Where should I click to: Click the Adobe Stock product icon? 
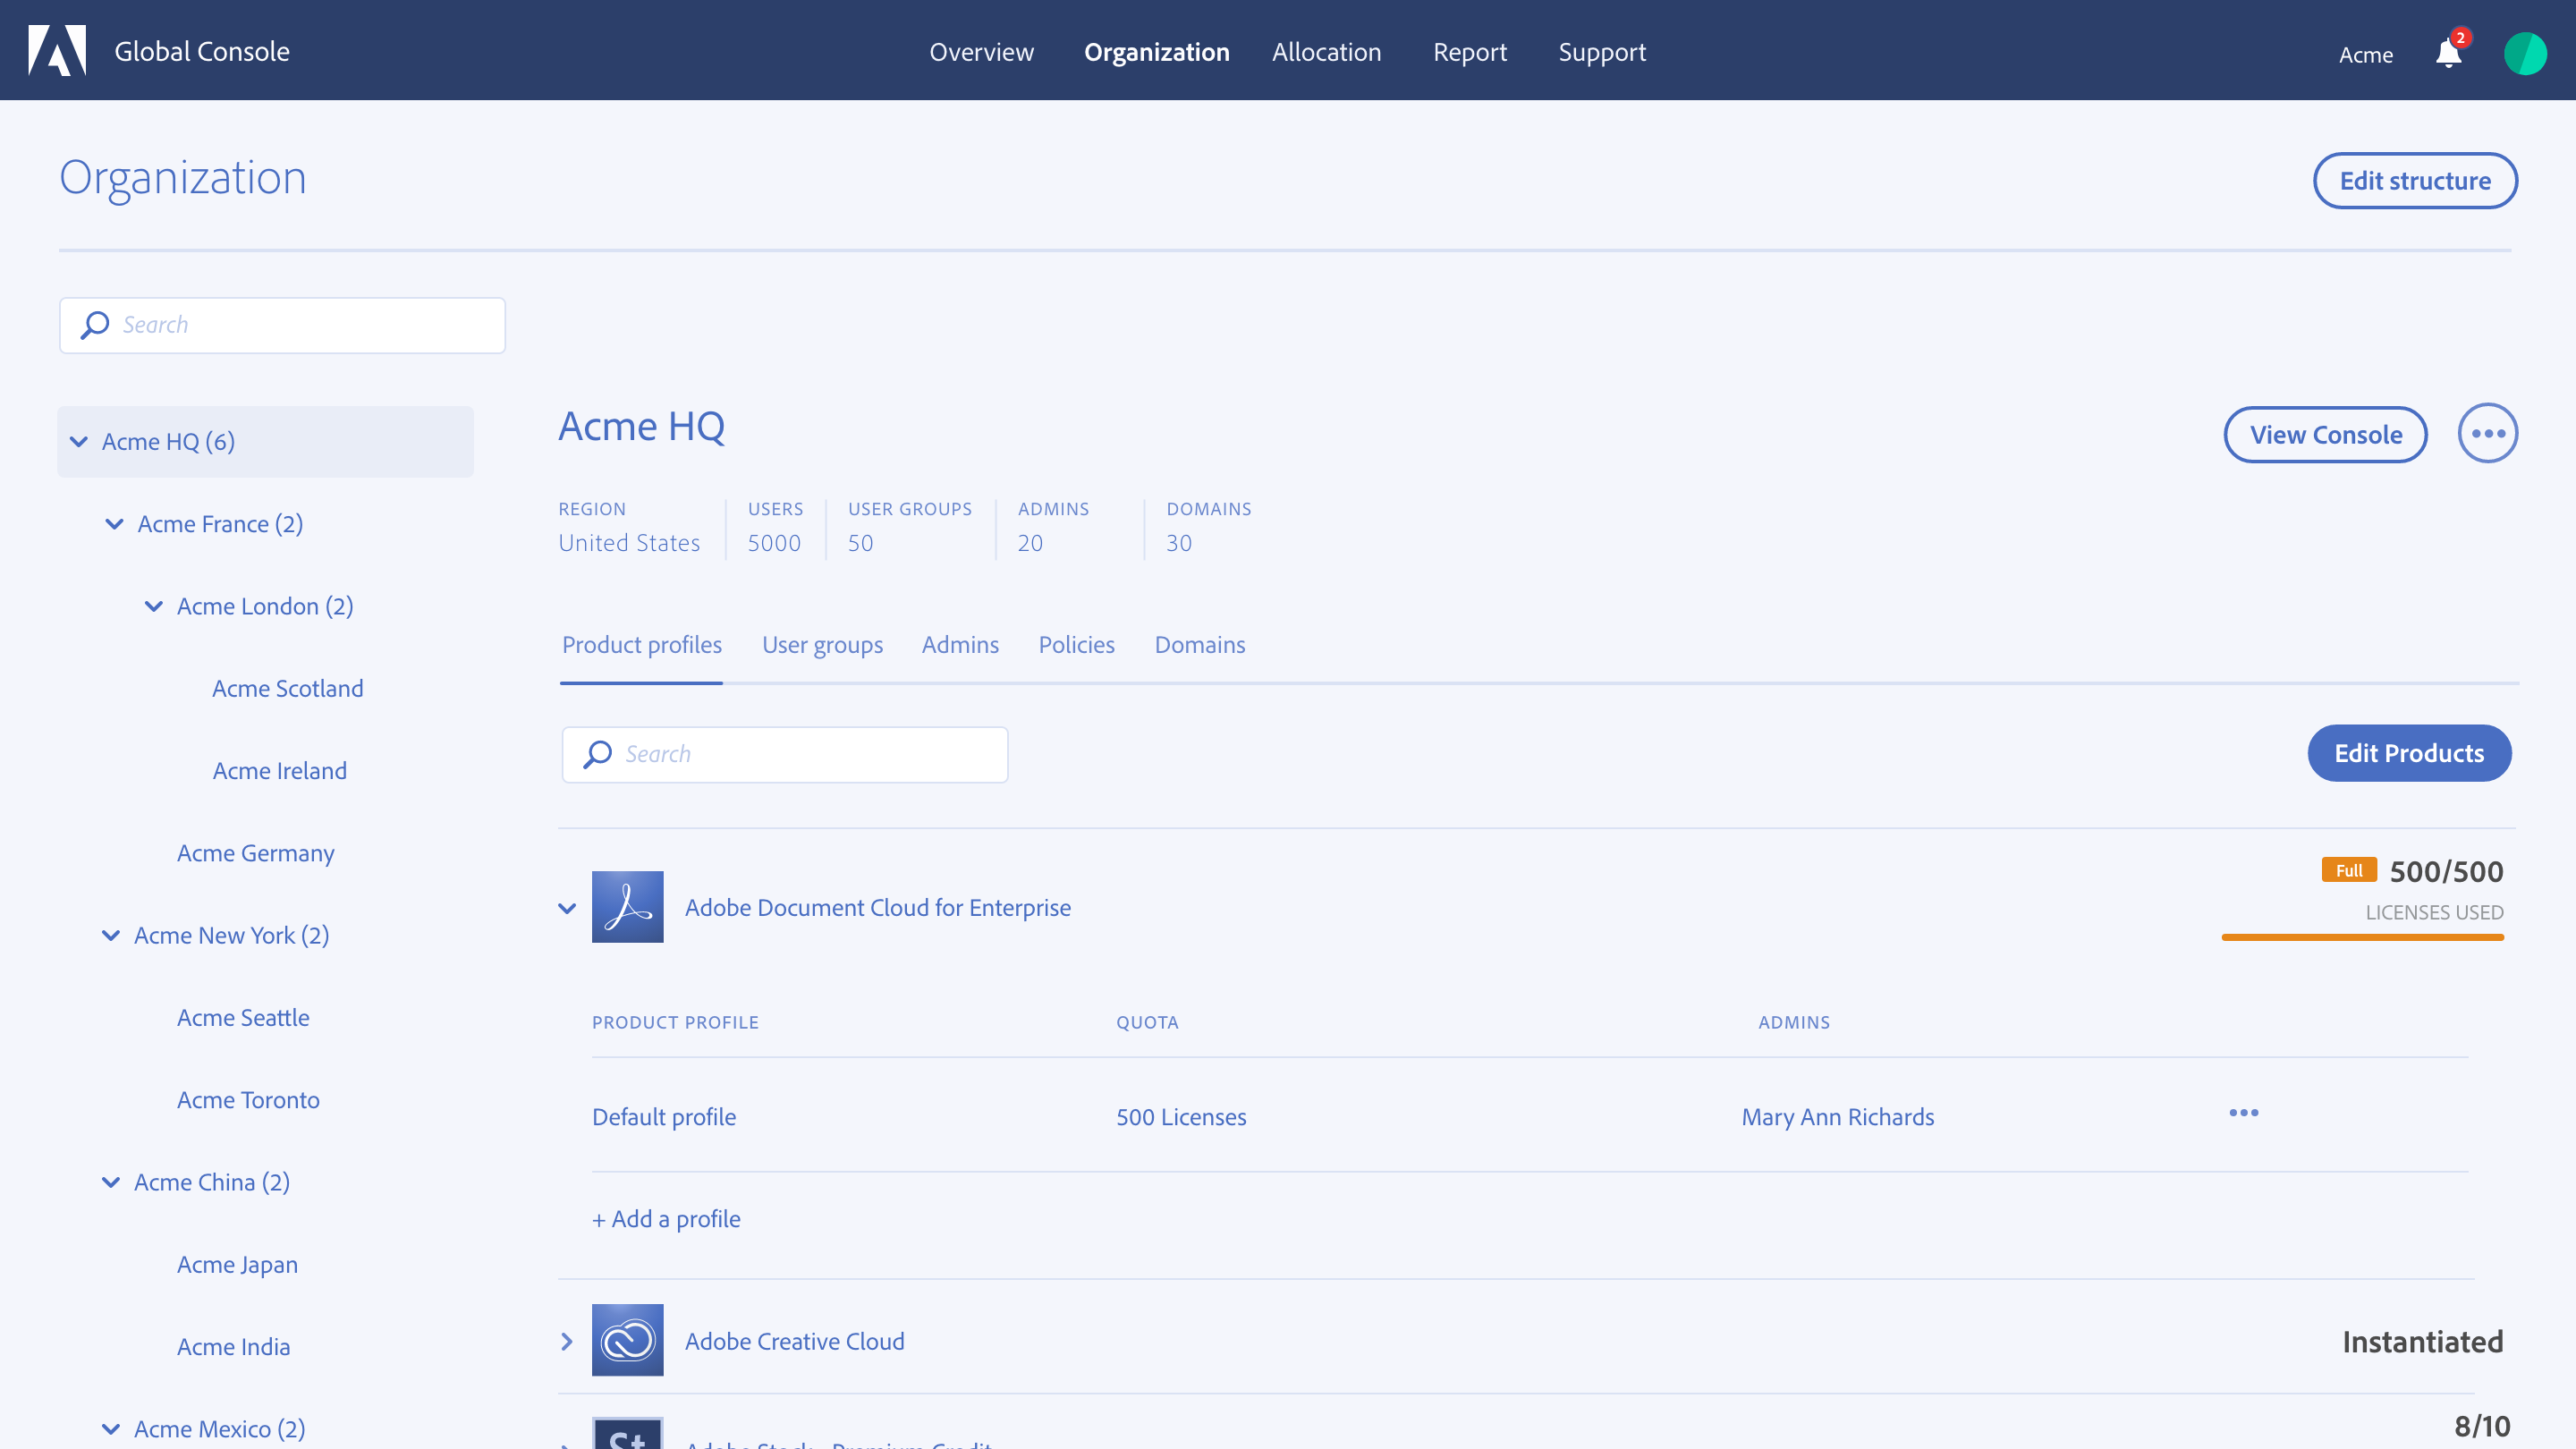(627, 1432)
